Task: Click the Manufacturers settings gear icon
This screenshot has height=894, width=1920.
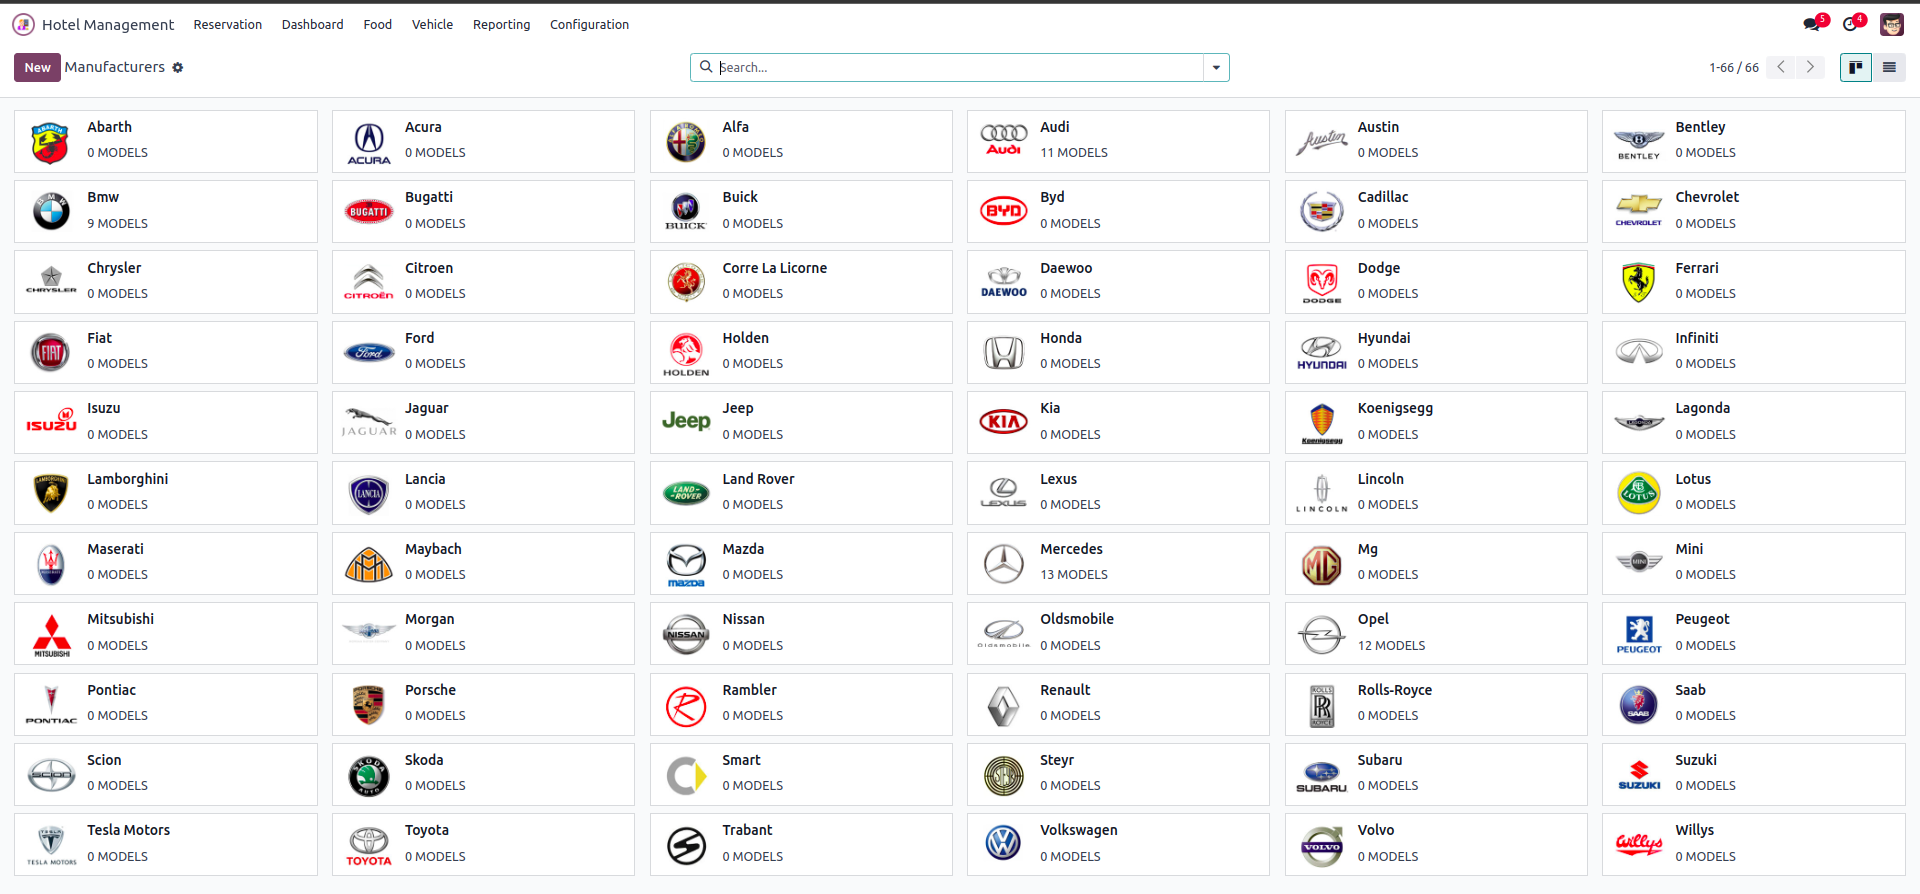Action: click(178, 68)
